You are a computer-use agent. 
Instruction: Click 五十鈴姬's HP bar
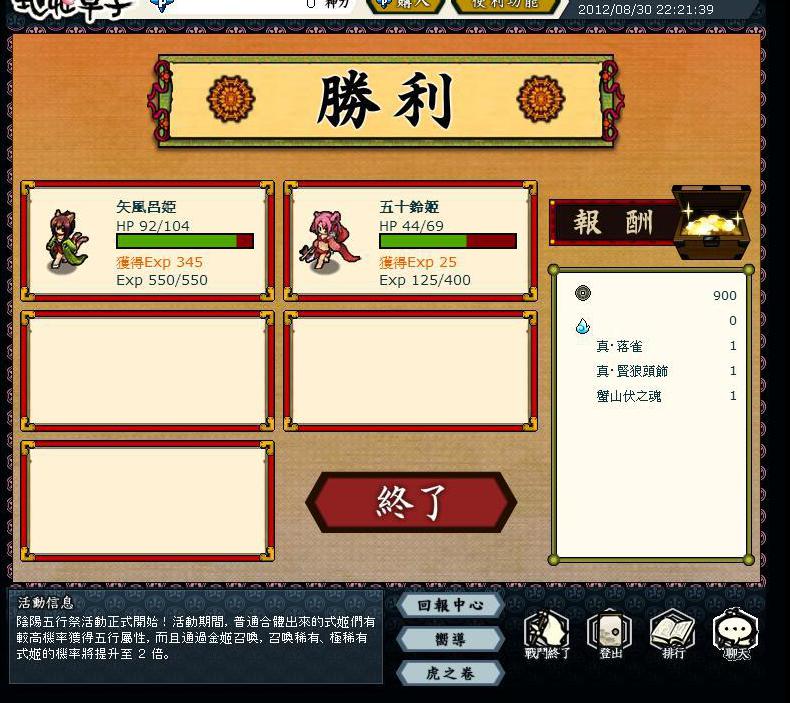448,241
